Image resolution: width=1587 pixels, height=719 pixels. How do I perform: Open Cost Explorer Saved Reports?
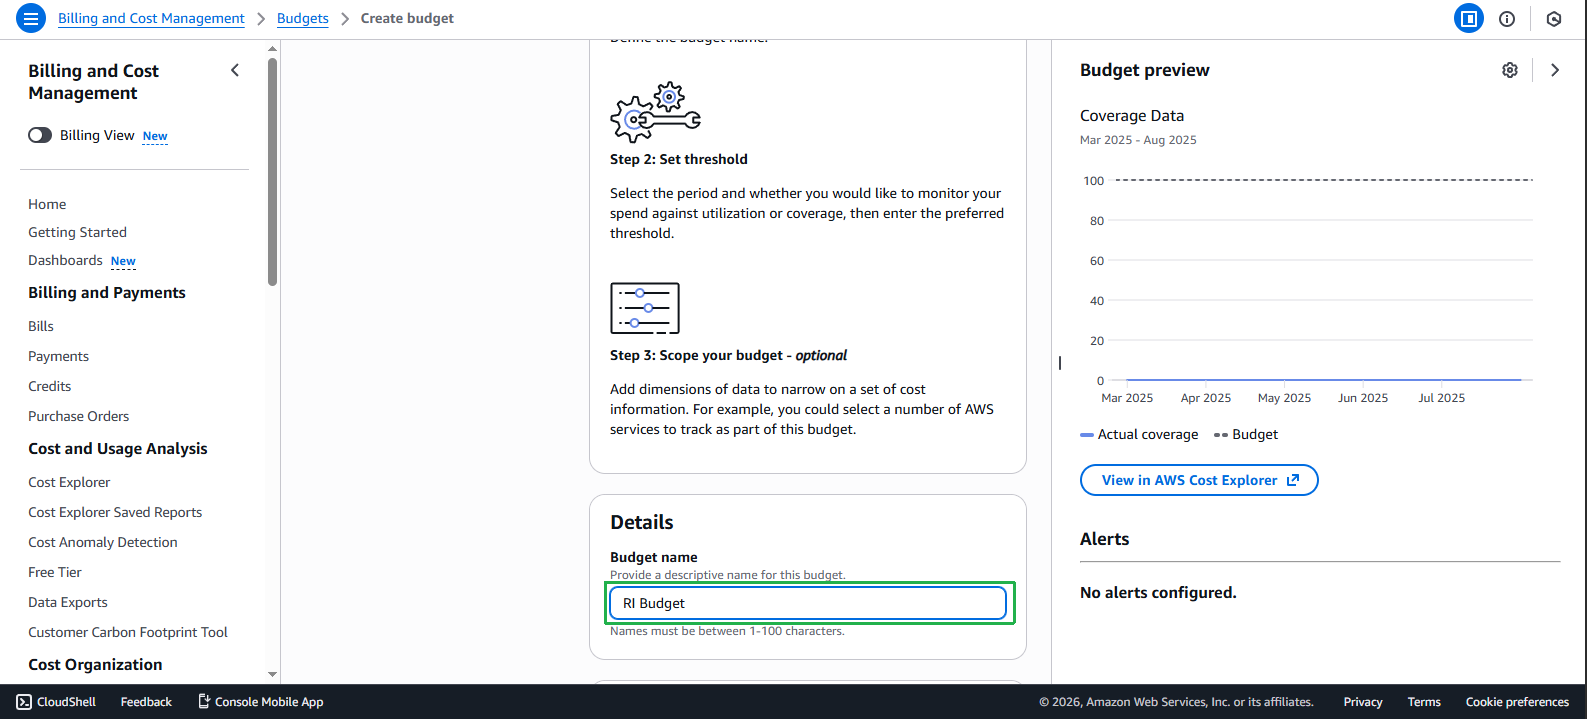115,512
